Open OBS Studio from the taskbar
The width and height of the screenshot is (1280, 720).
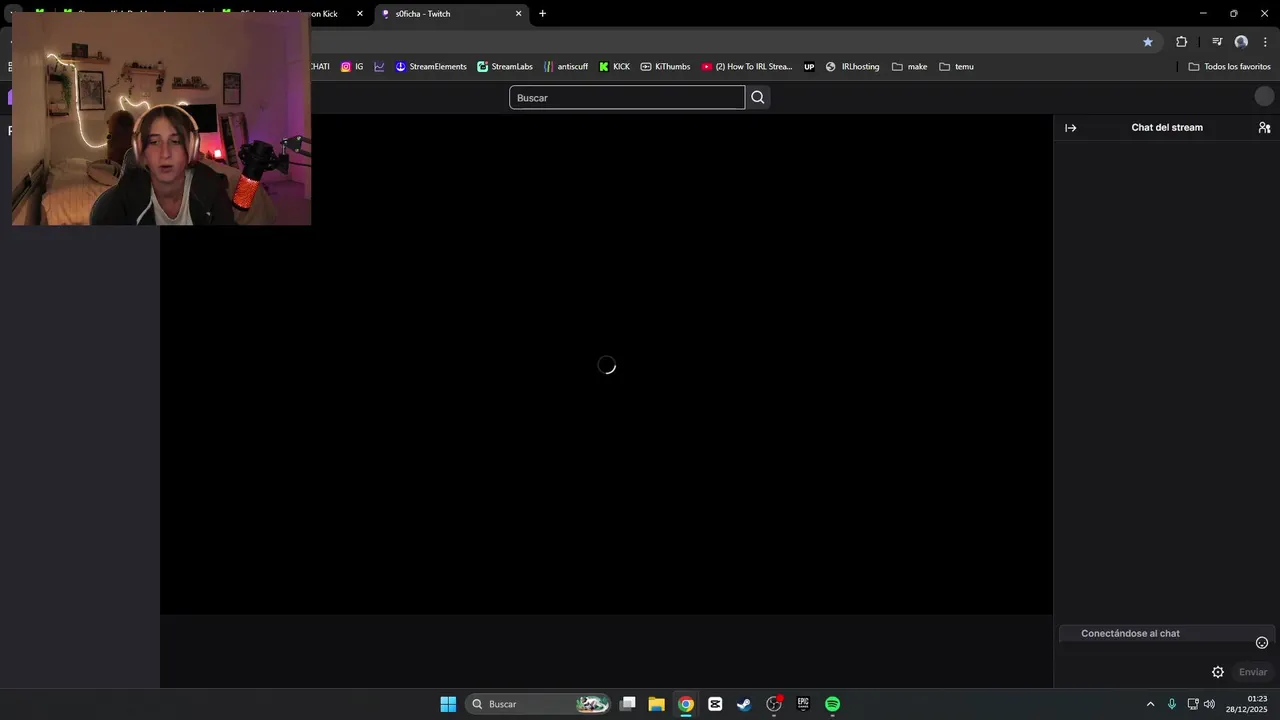point(774,704)
